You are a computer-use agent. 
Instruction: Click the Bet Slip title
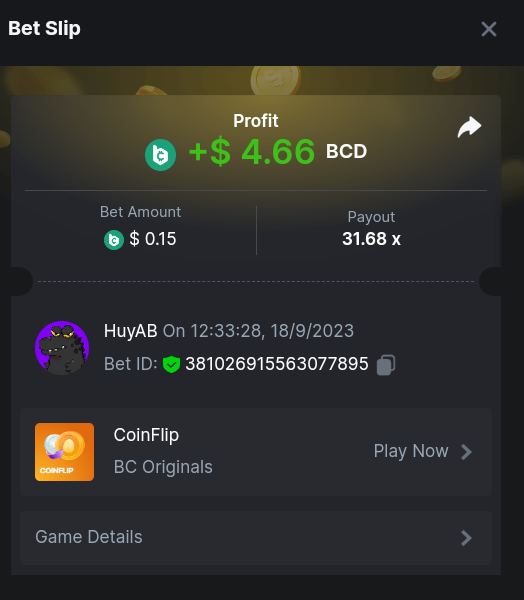click(x=44, y=29)
